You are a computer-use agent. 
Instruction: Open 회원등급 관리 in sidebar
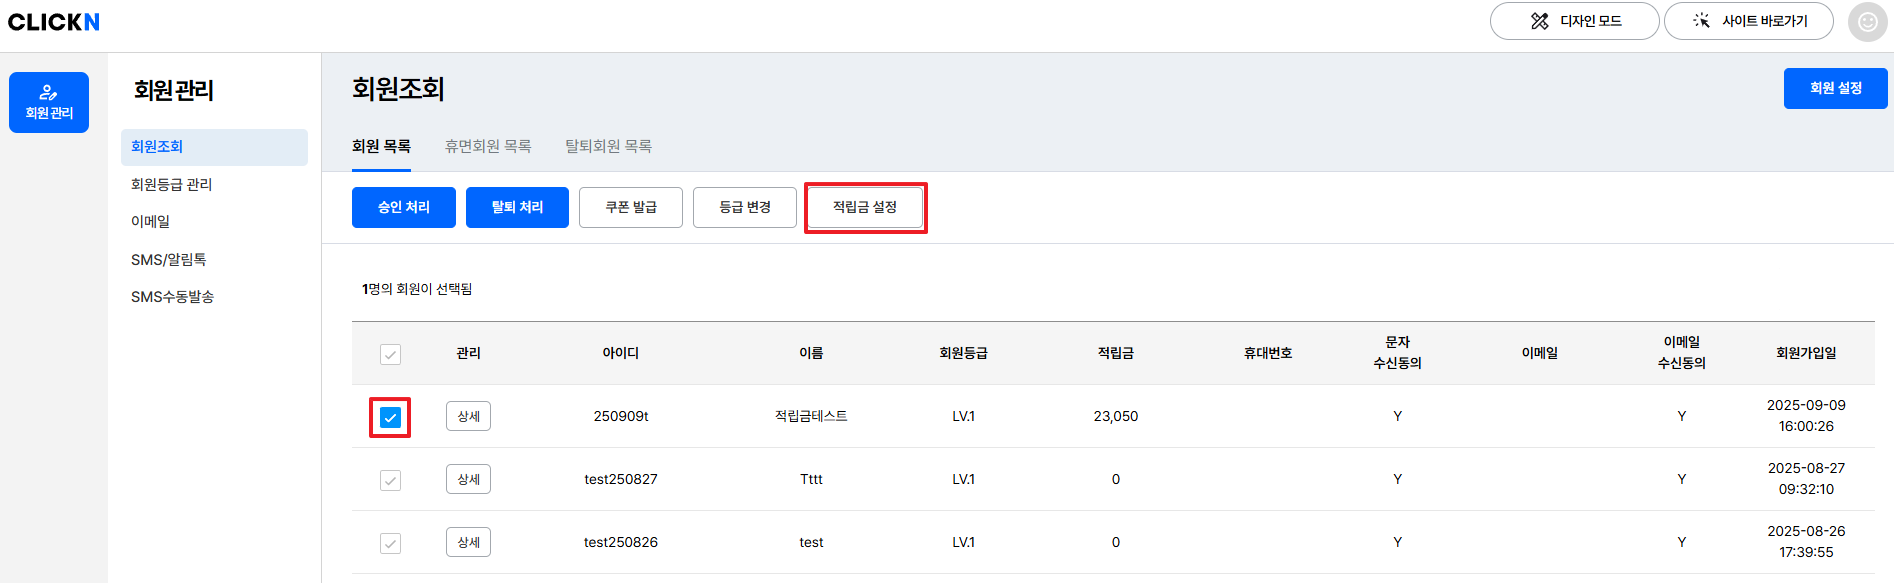171,184
